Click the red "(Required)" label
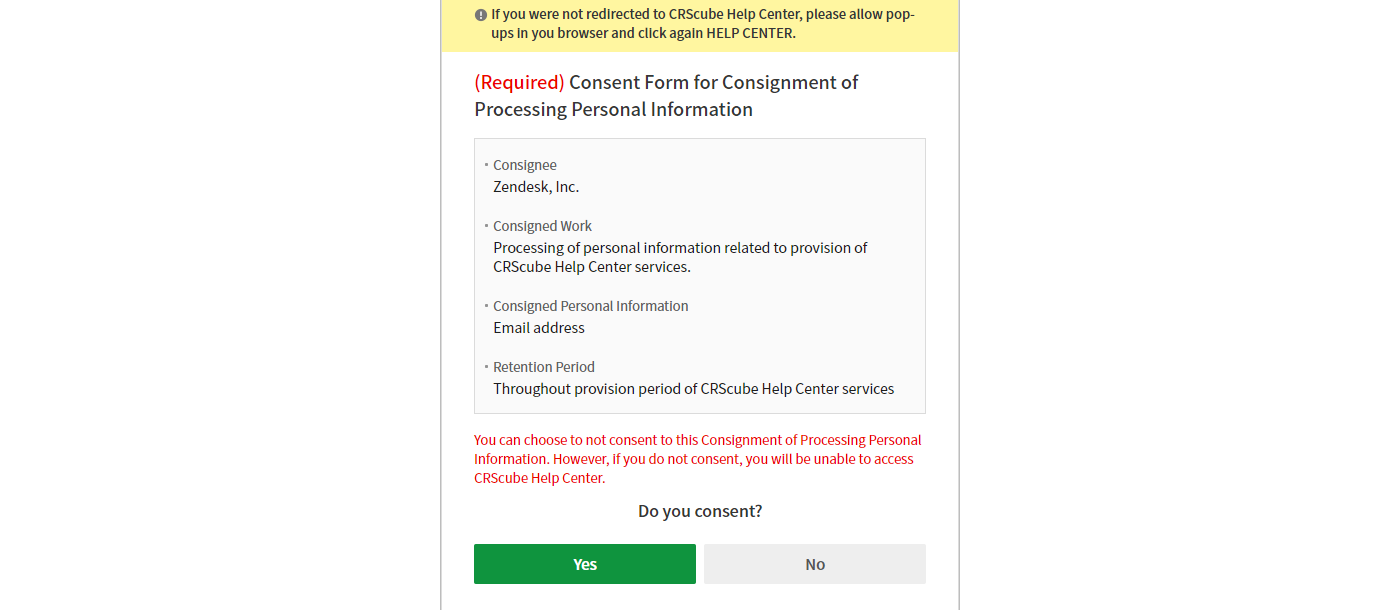The image size is (1400, 610). tap(519, 82)
